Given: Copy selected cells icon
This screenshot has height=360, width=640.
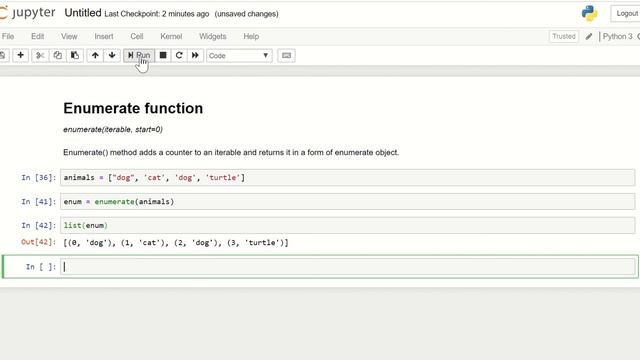Looking at the screenshot, I should coord(58,56).
